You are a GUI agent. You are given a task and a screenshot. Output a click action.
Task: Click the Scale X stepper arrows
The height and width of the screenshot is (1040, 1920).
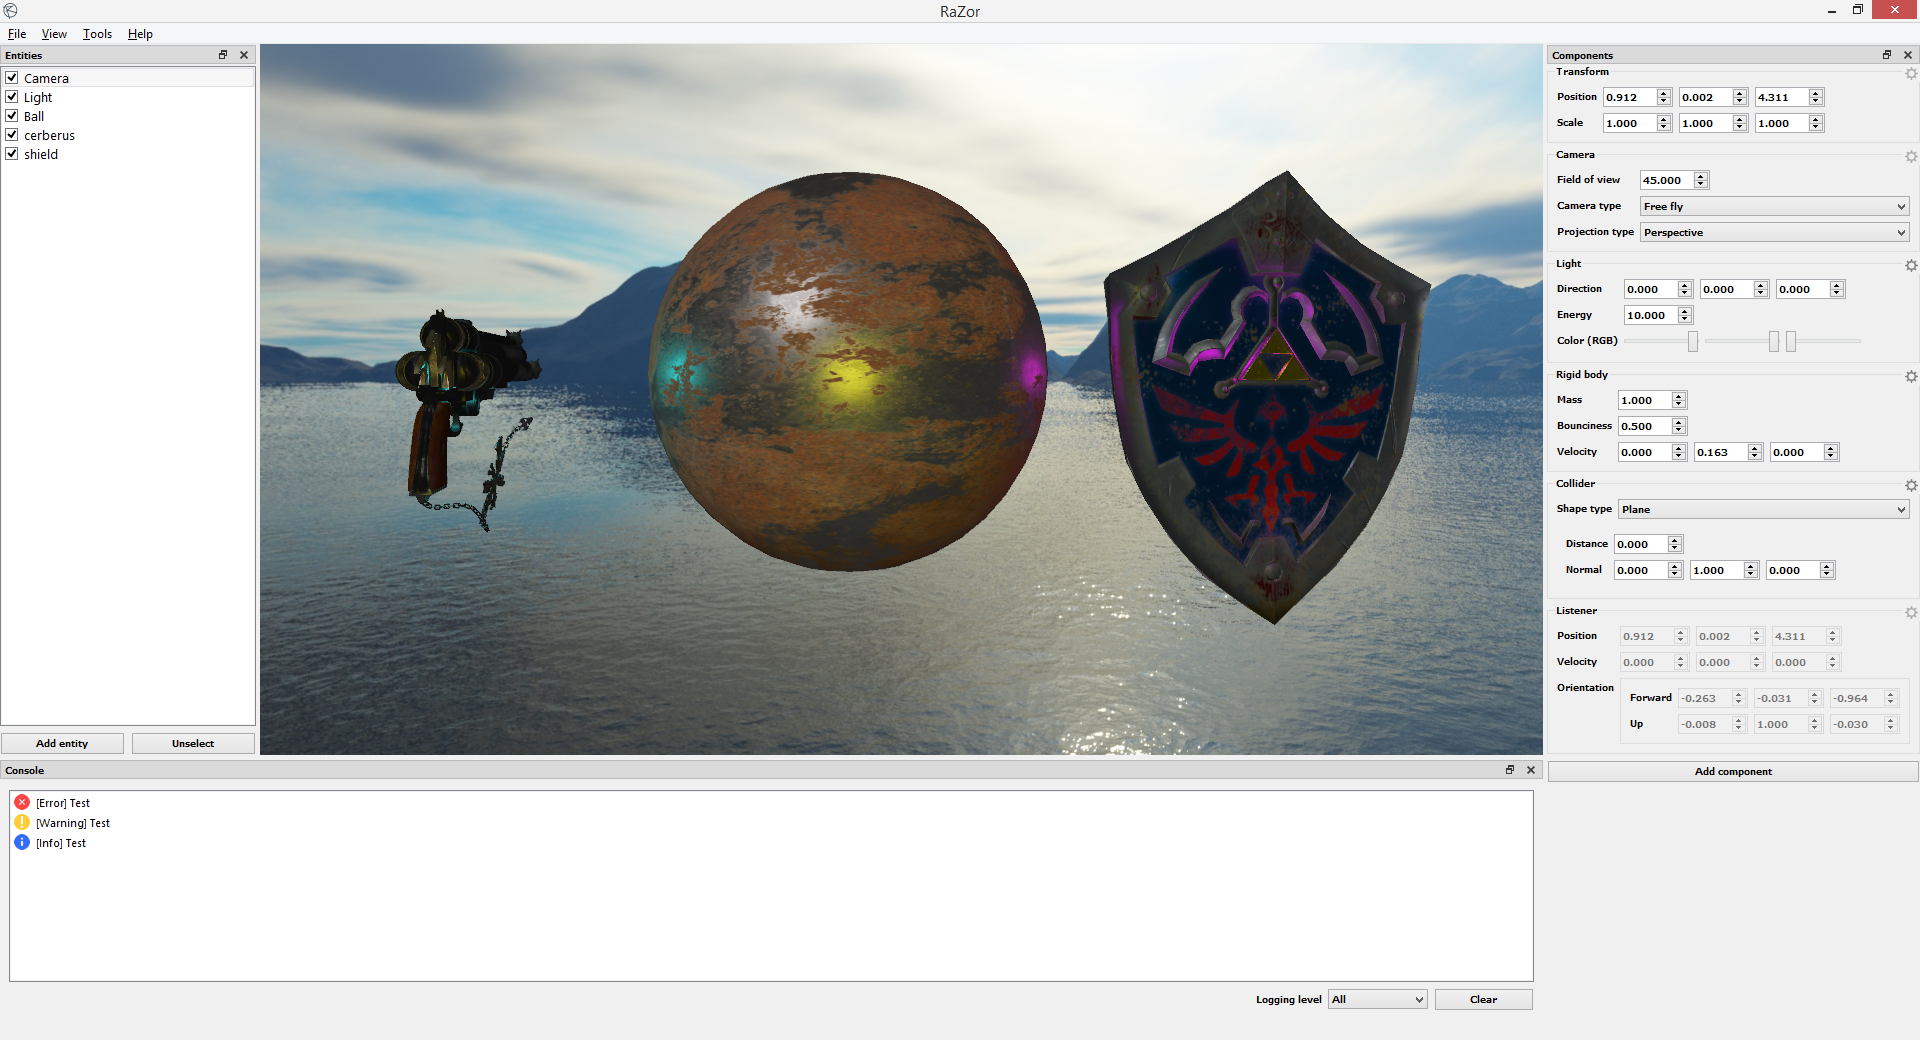(x=1664, y=123)
